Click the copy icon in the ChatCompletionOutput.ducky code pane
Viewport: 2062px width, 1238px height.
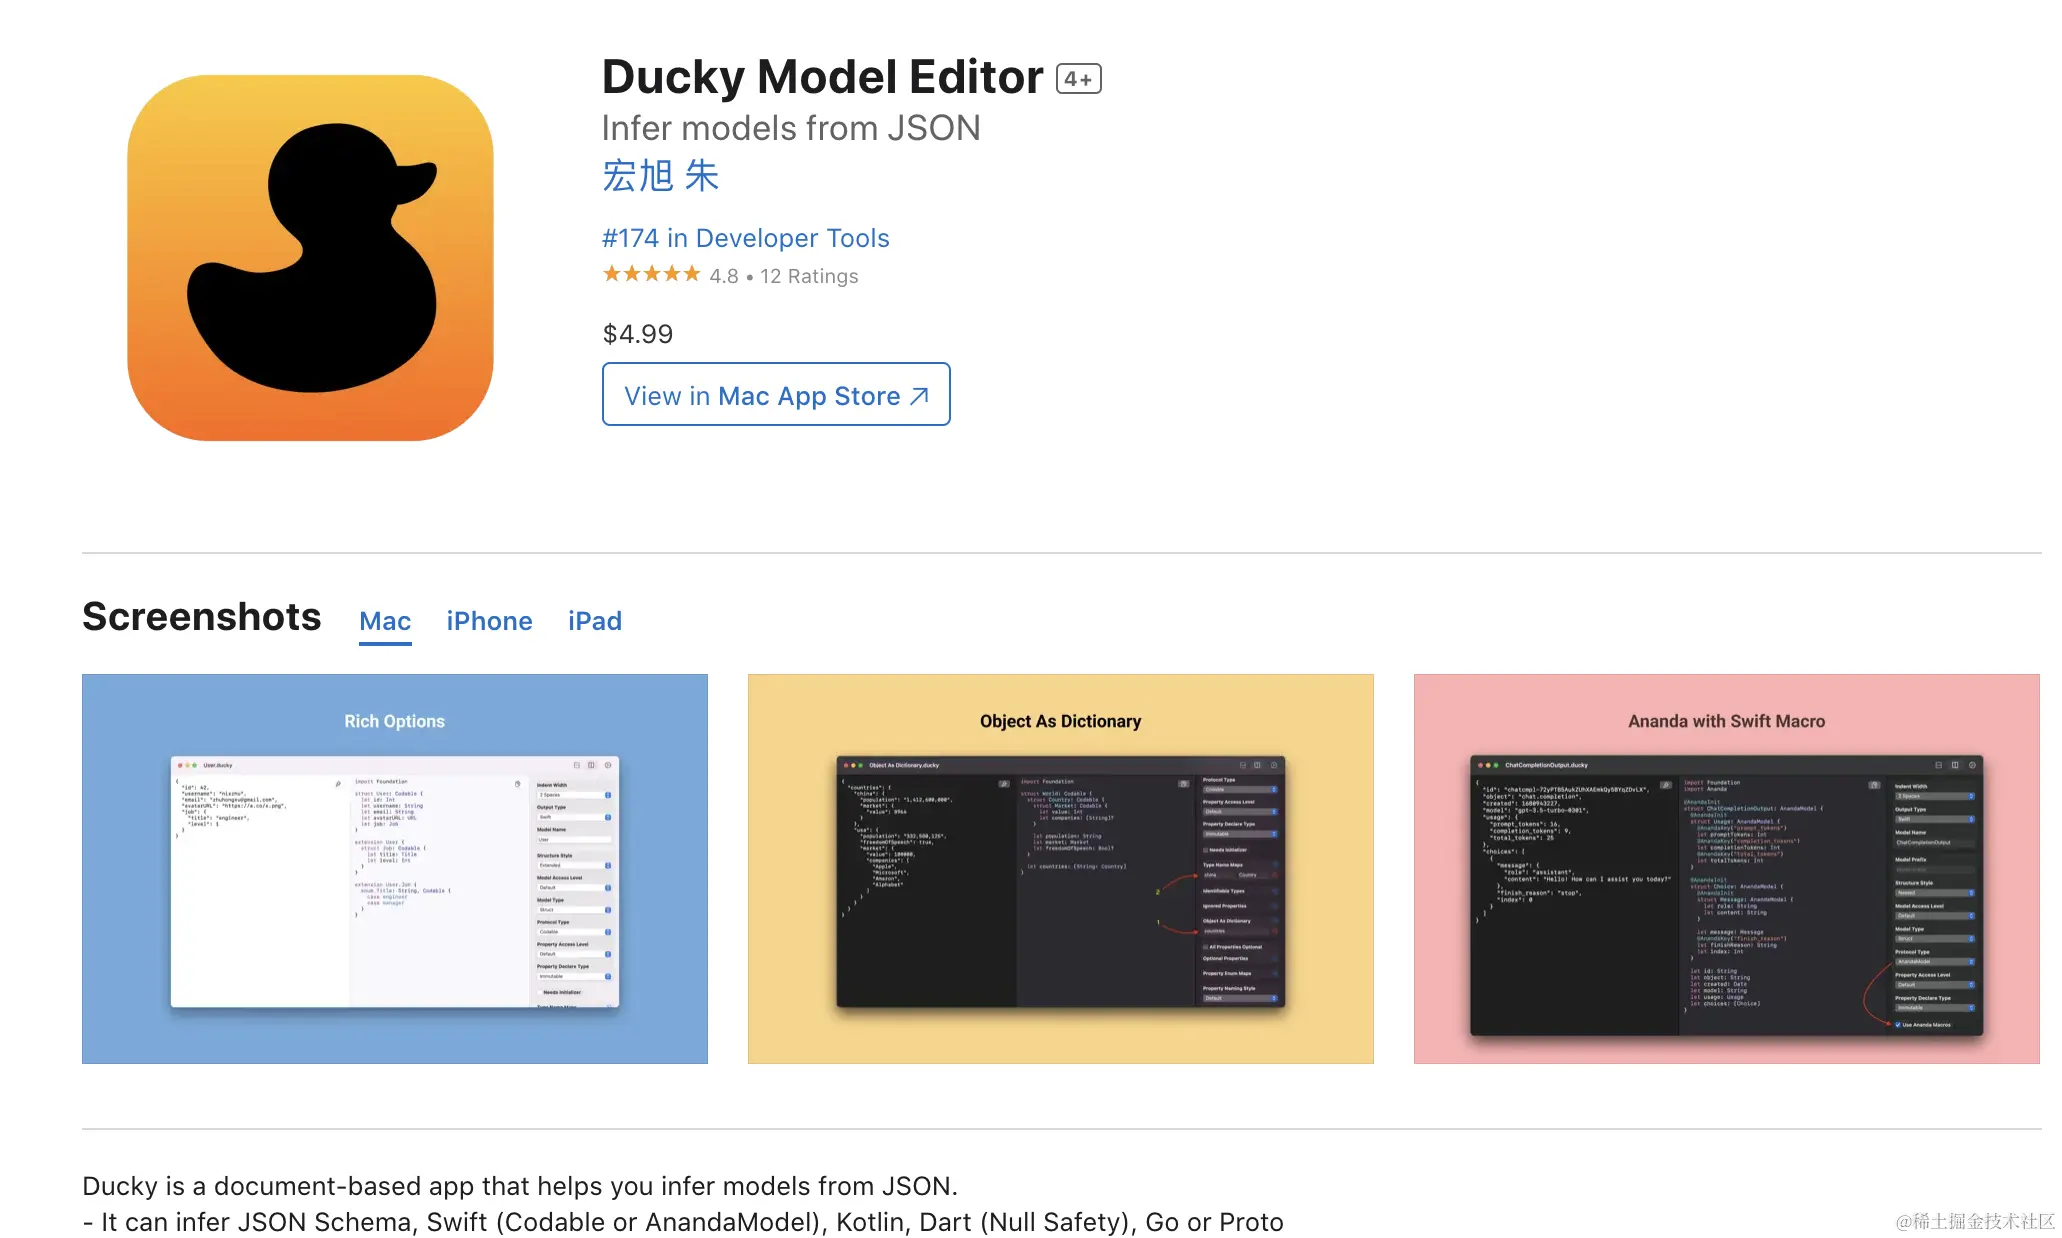pyautogui.click(x=1873, y=785)
